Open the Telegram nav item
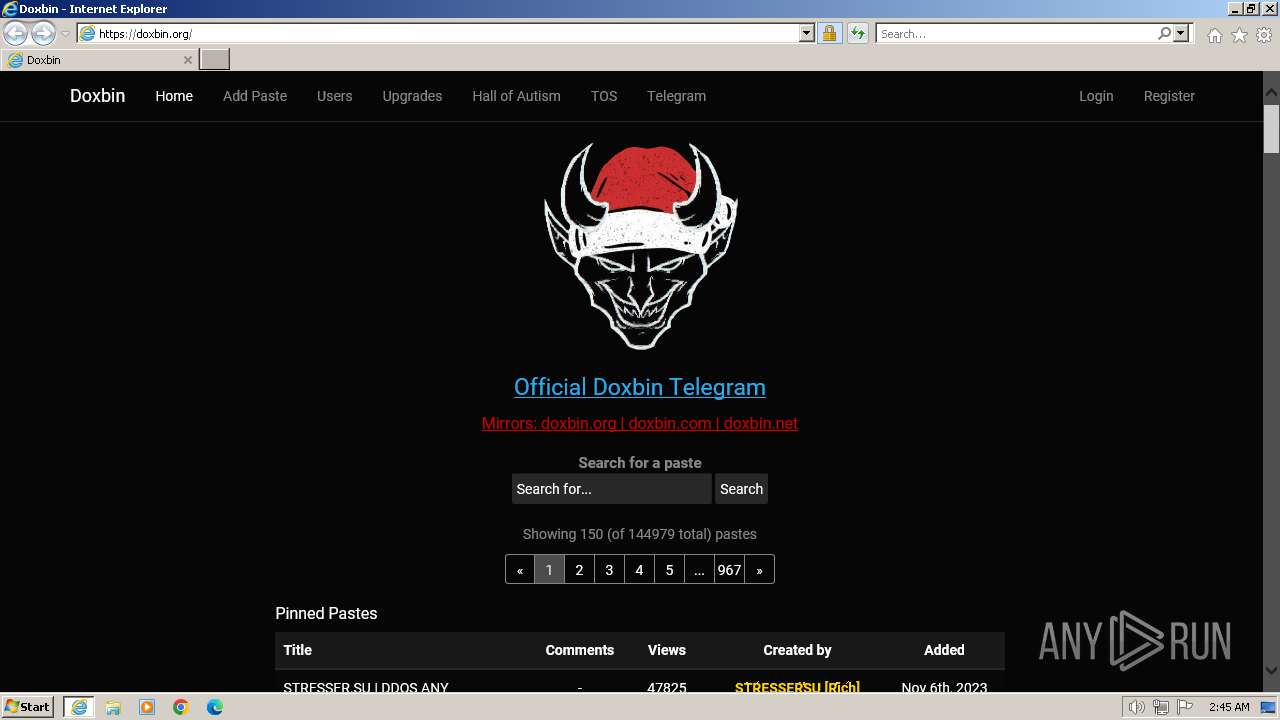 pos(676,96)
